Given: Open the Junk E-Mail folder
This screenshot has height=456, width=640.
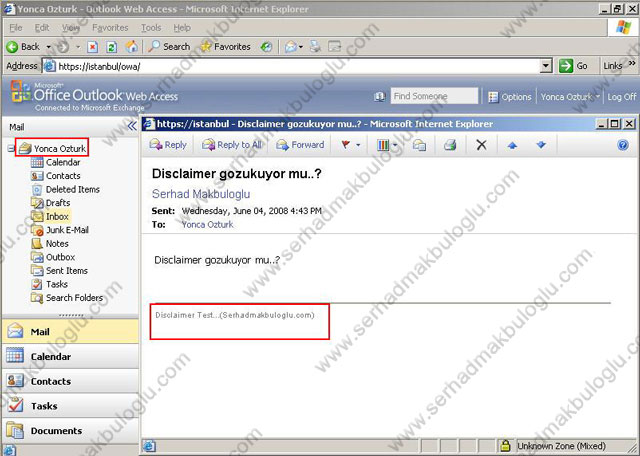Looking at the screenshot, I should (x=60, y=230).
